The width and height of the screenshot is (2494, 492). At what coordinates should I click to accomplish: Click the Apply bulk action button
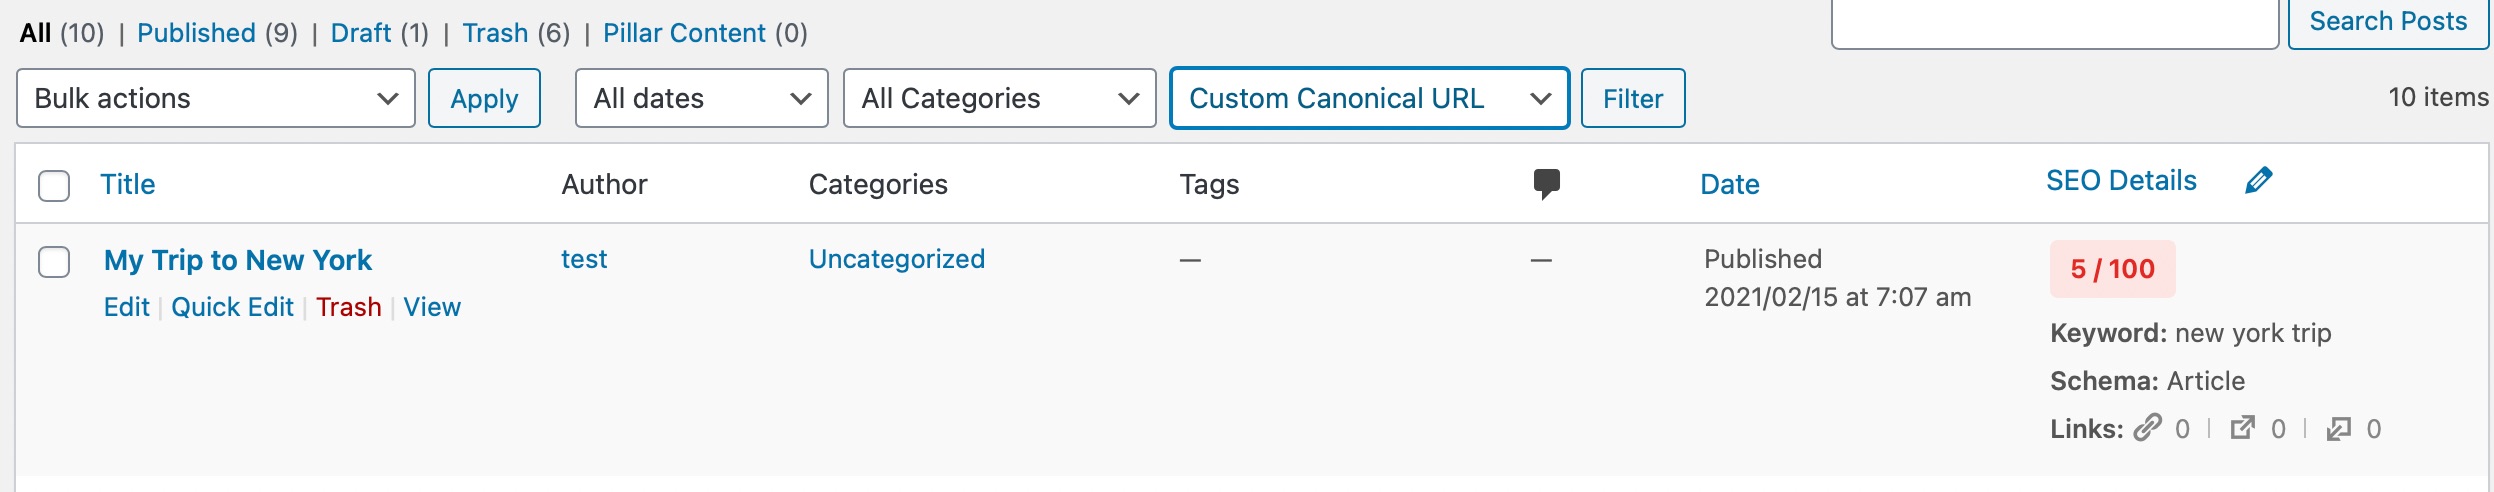coord(484,98)
